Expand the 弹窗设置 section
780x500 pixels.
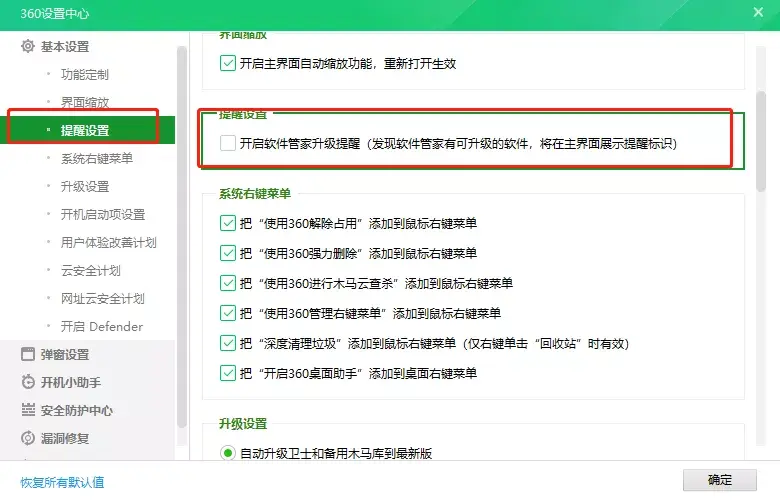tap(65, 354)
